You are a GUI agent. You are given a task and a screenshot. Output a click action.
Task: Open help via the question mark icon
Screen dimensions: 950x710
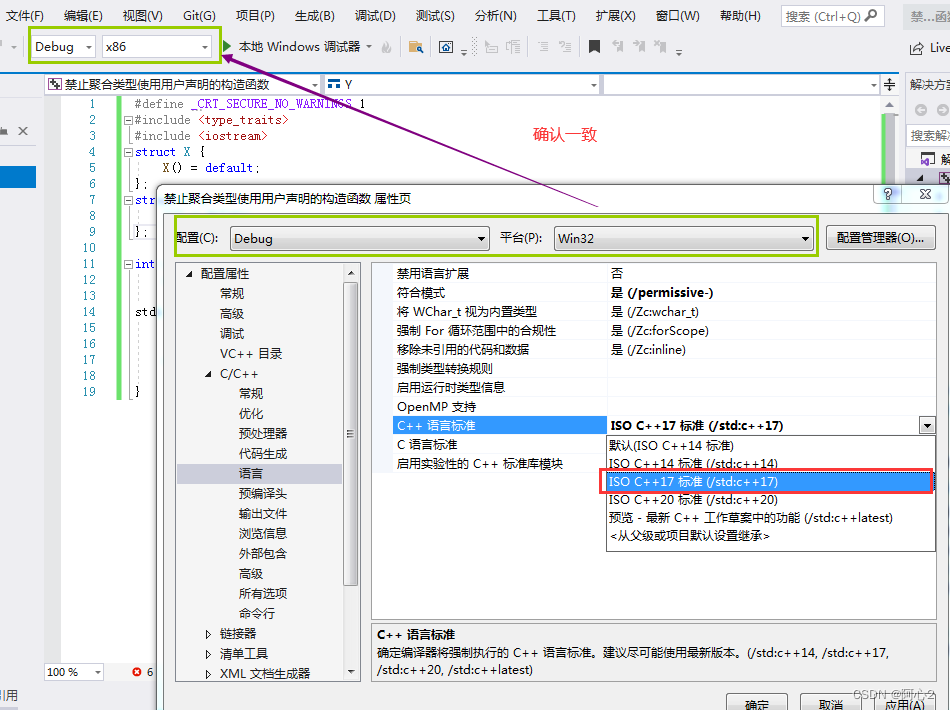[x=887, y=195]
